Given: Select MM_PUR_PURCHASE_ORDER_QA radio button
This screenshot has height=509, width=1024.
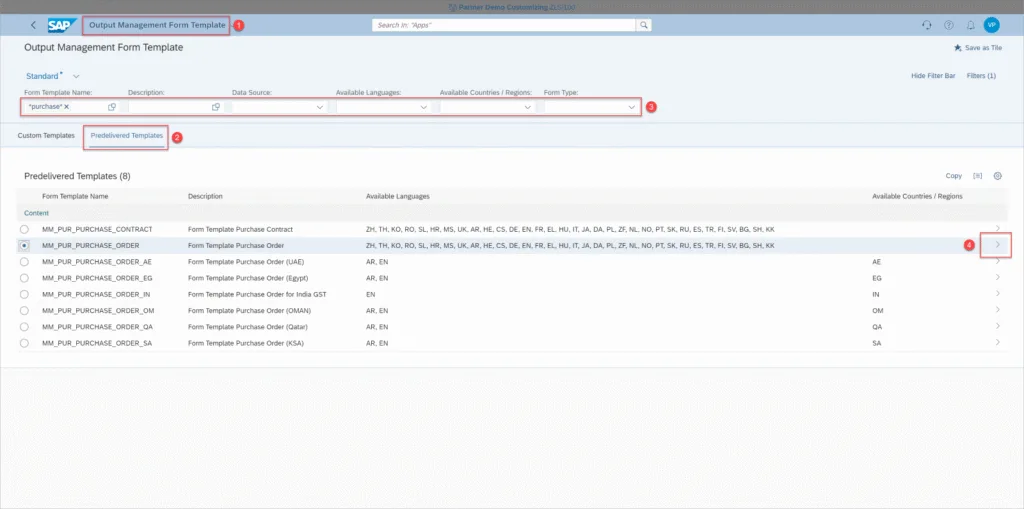Looking at the screenshot, I should coord(24,327).
